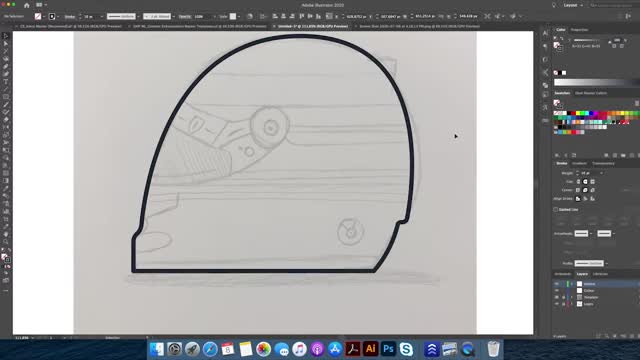Select the Hand tool

click(x=6, y=234)
